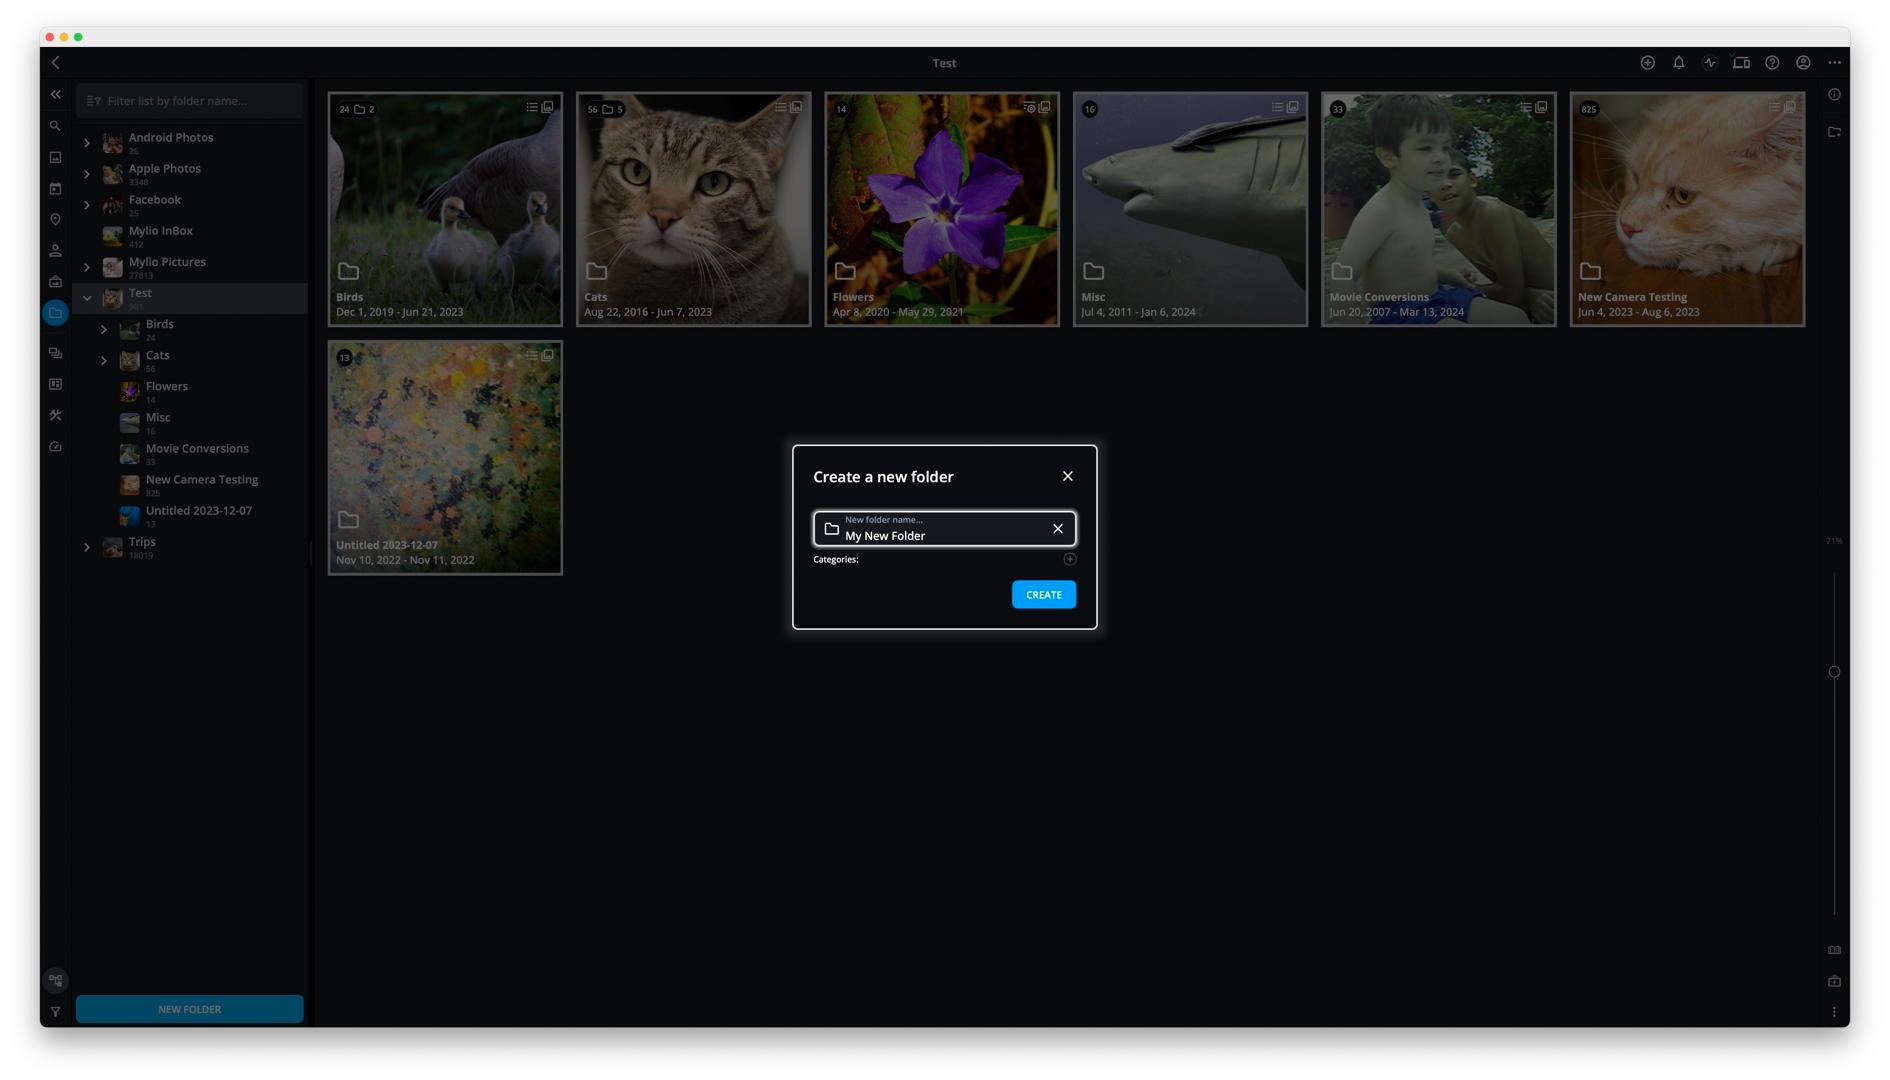Clear the new folder name field
The image size is (1890, 1080).
1057,529
